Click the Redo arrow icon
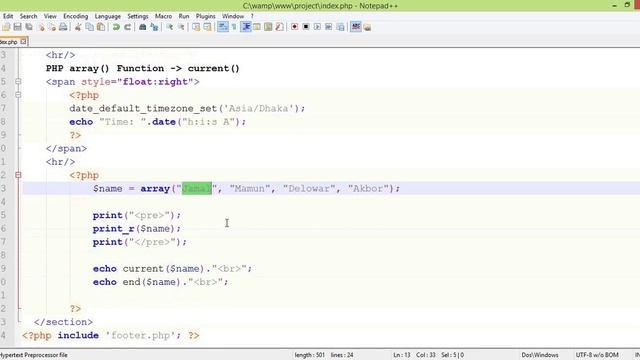Screen dimensions: 640x360 coord(128,27)
